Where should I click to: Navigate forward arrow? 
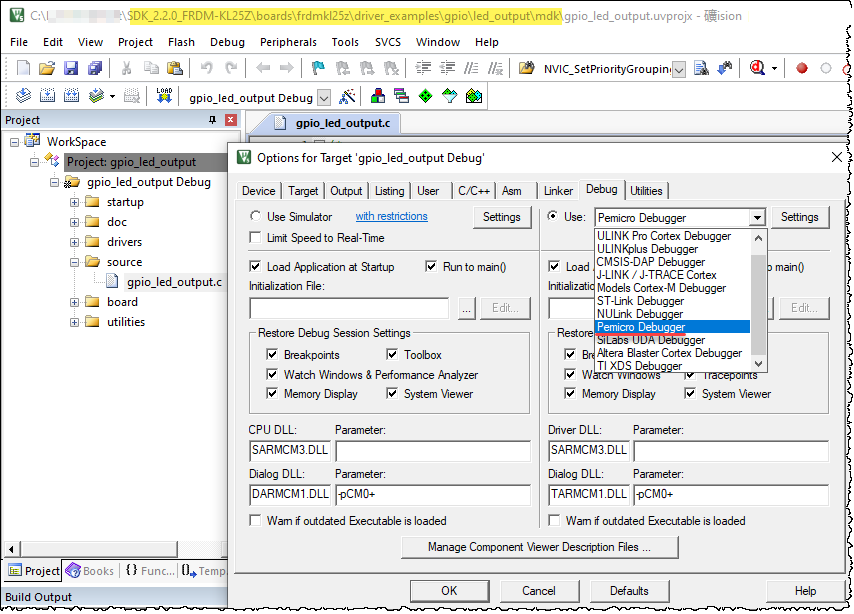point(286,68)
